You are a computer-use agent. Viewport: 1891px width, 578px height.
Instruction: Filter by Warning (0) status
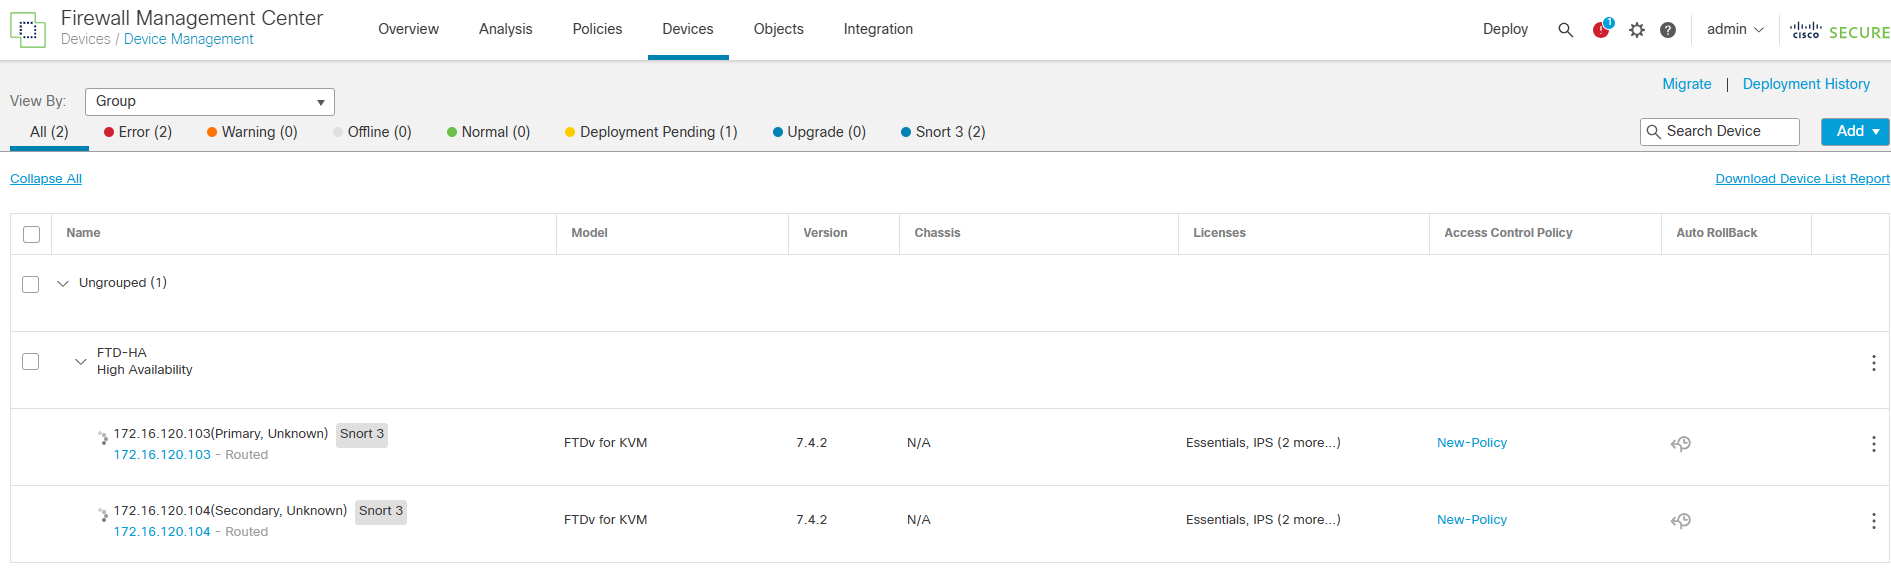252,132
